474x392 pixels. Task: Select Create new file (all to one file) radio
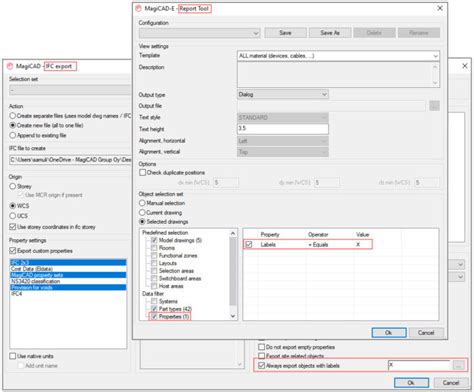13,125
